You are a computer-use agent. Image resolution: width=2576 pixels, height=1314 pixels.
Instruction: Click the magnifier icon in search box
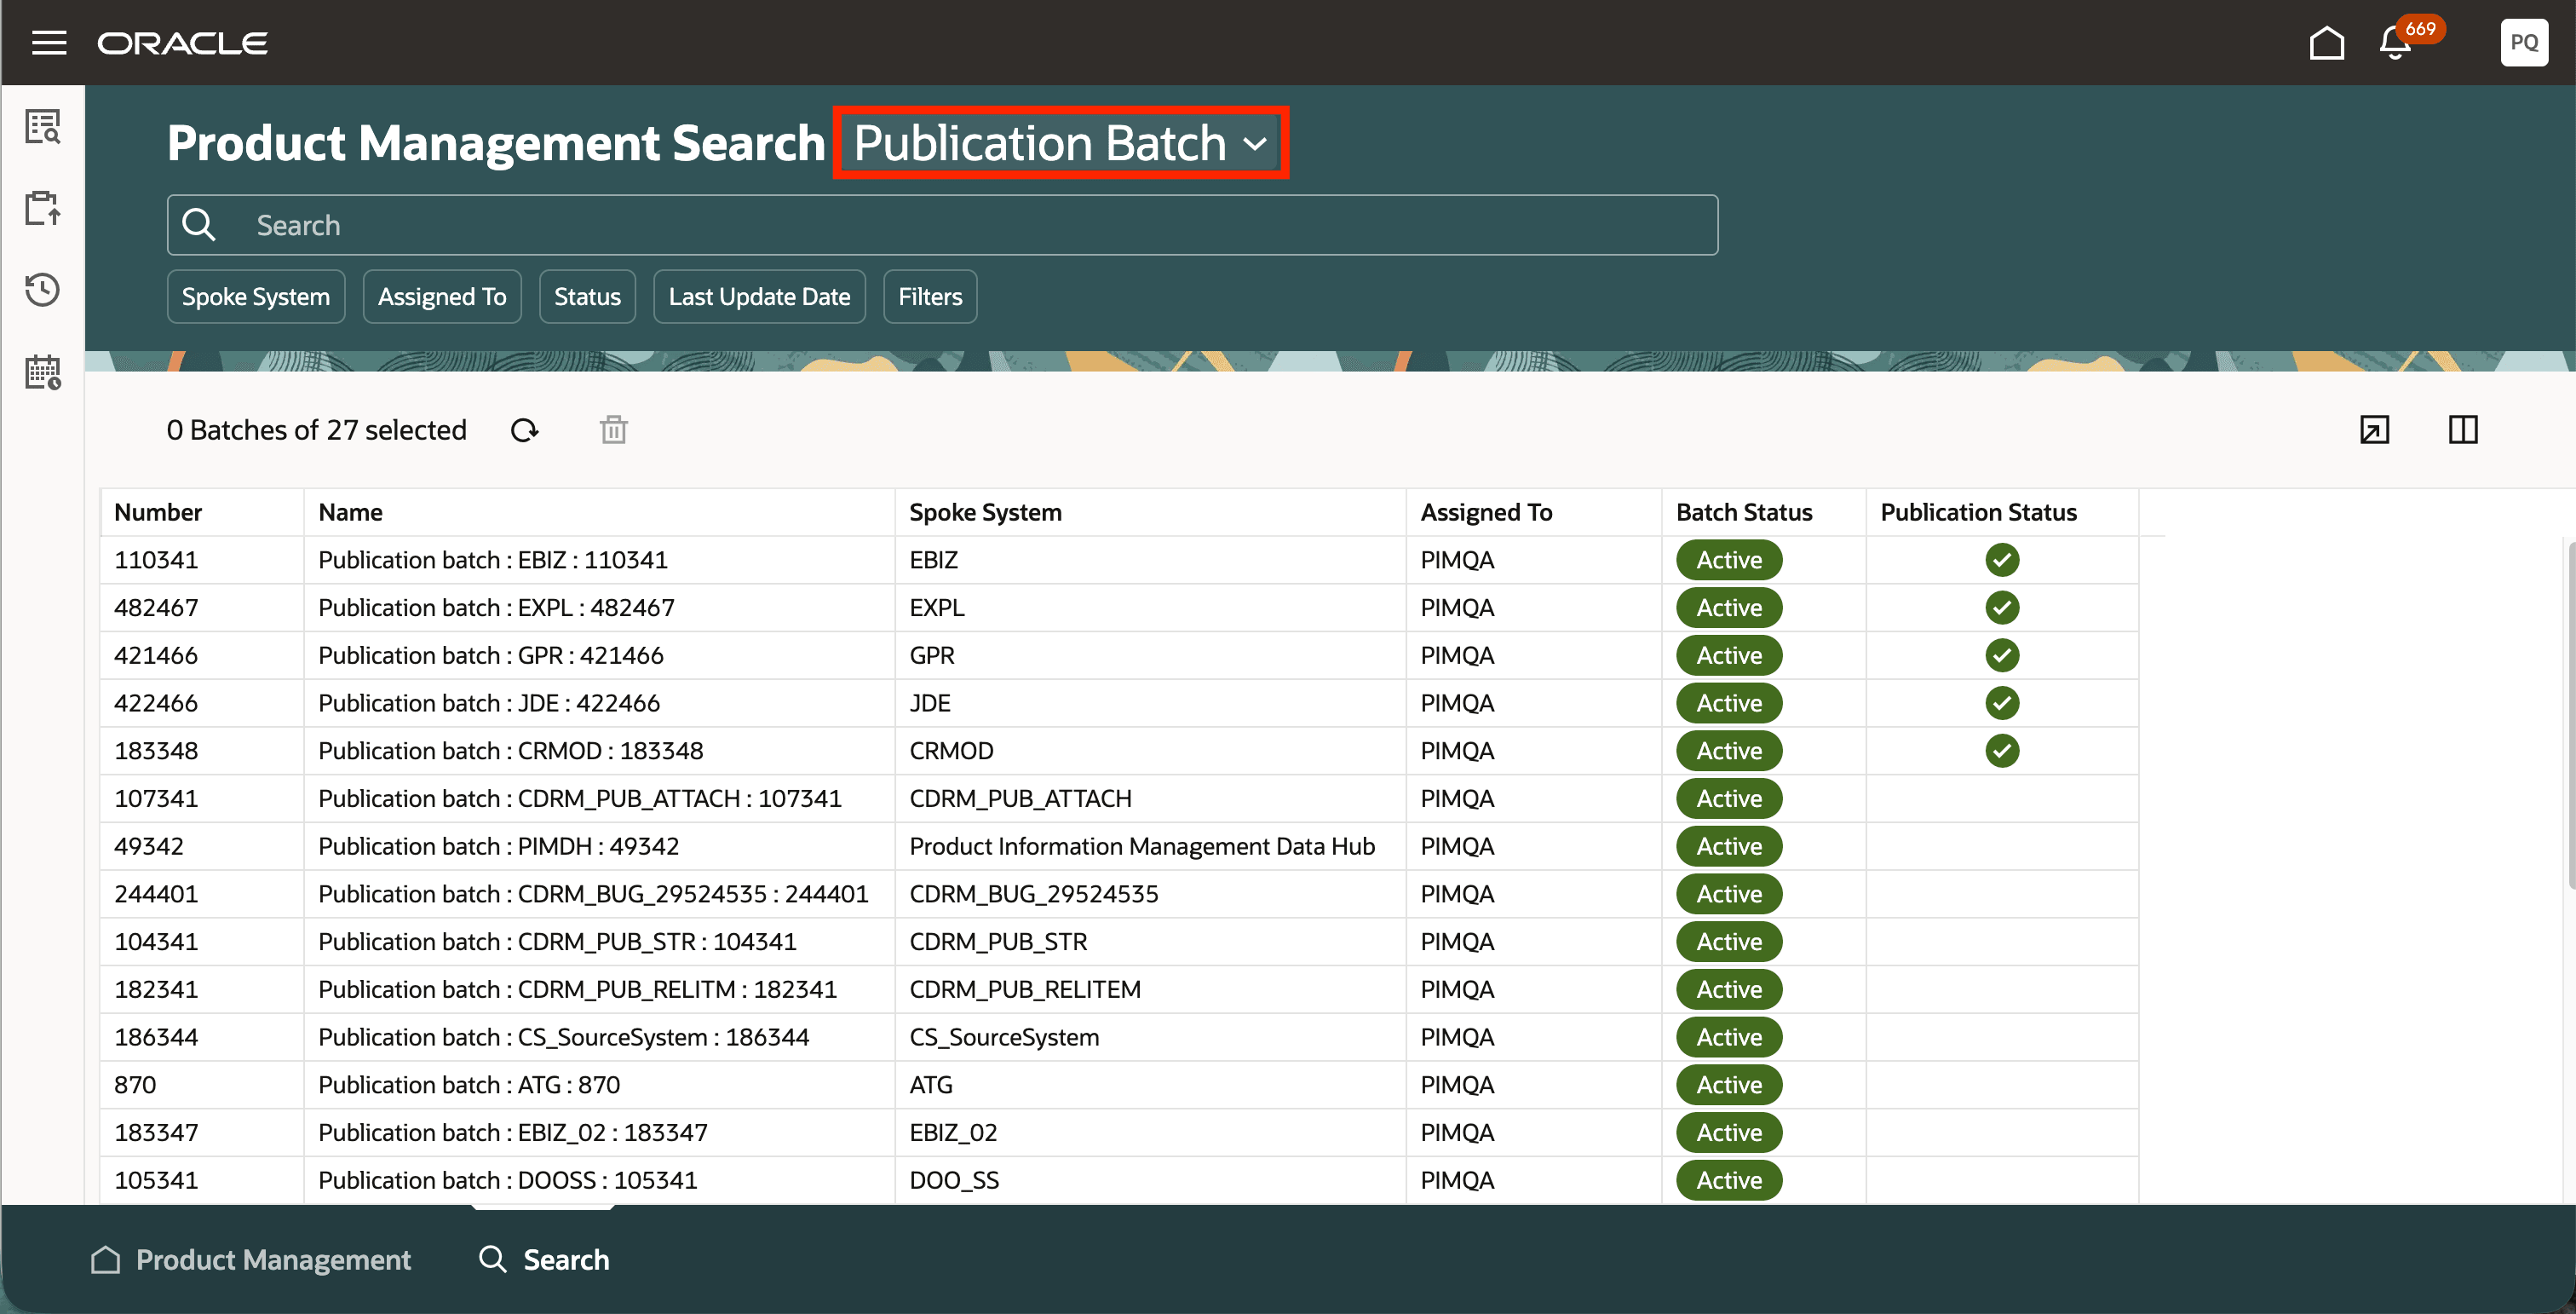(199, 225)
